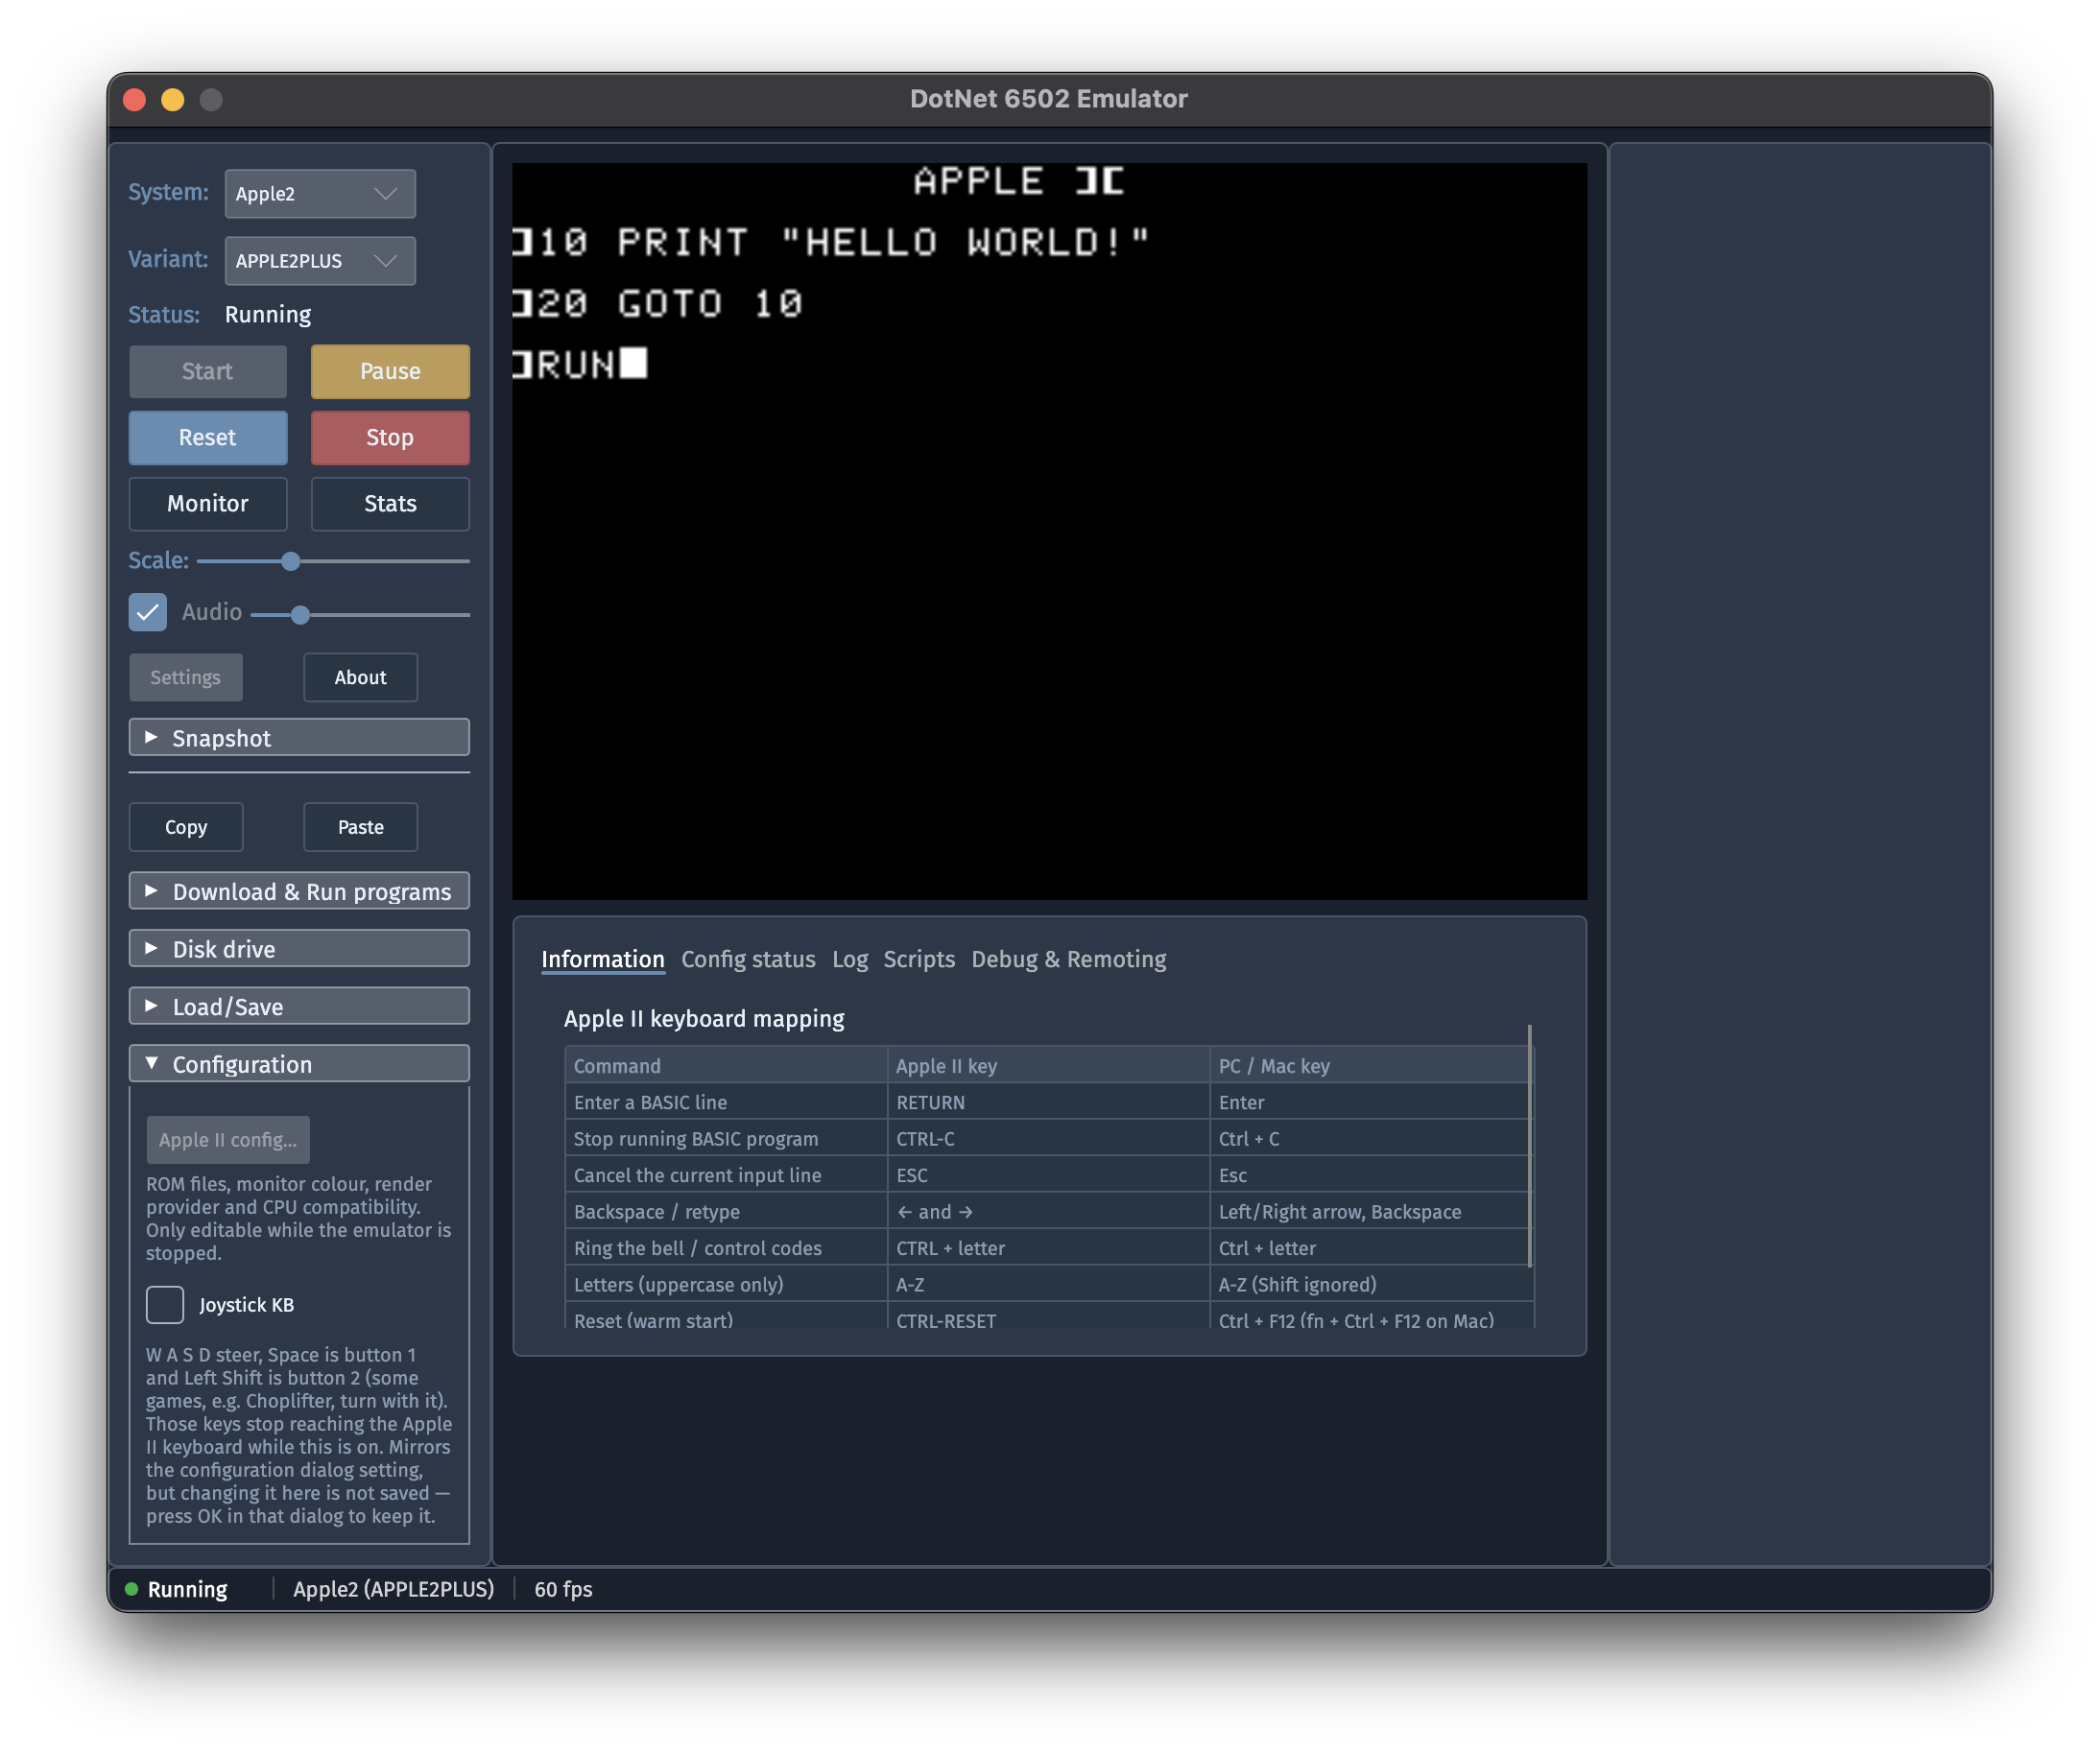Click the Start button
The height and width of the screenshot is (1754, 2100).
pos(208,371)
